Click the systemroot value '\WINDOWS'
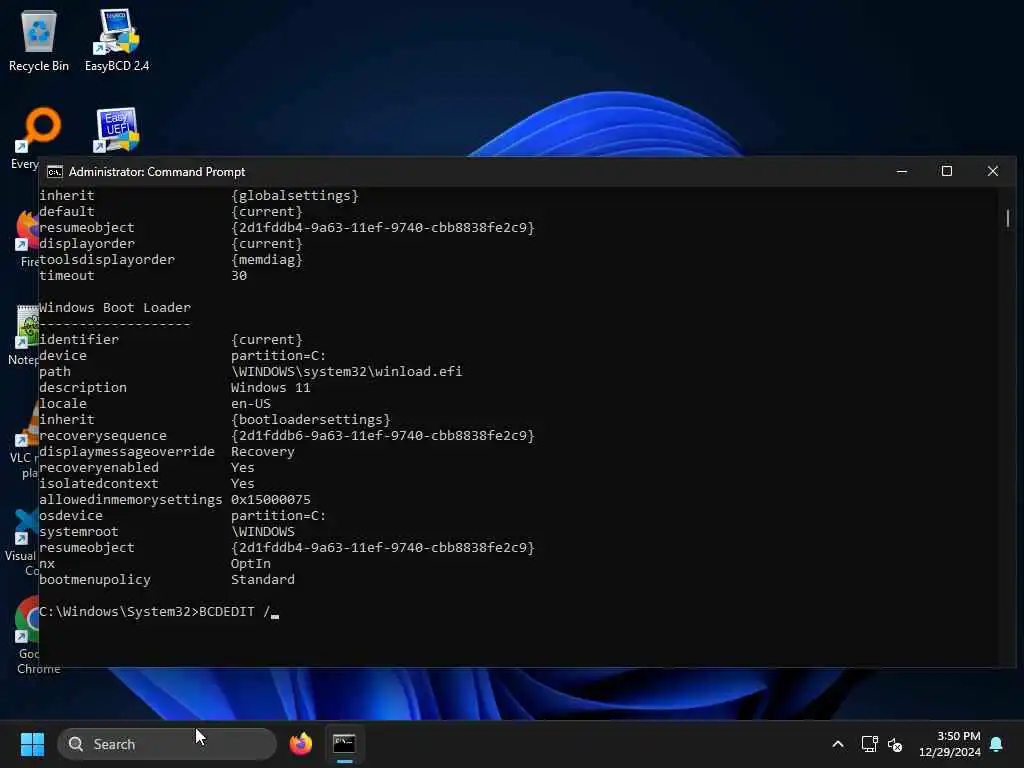This screenshot has height=768, width=1024. pos(263,532)
